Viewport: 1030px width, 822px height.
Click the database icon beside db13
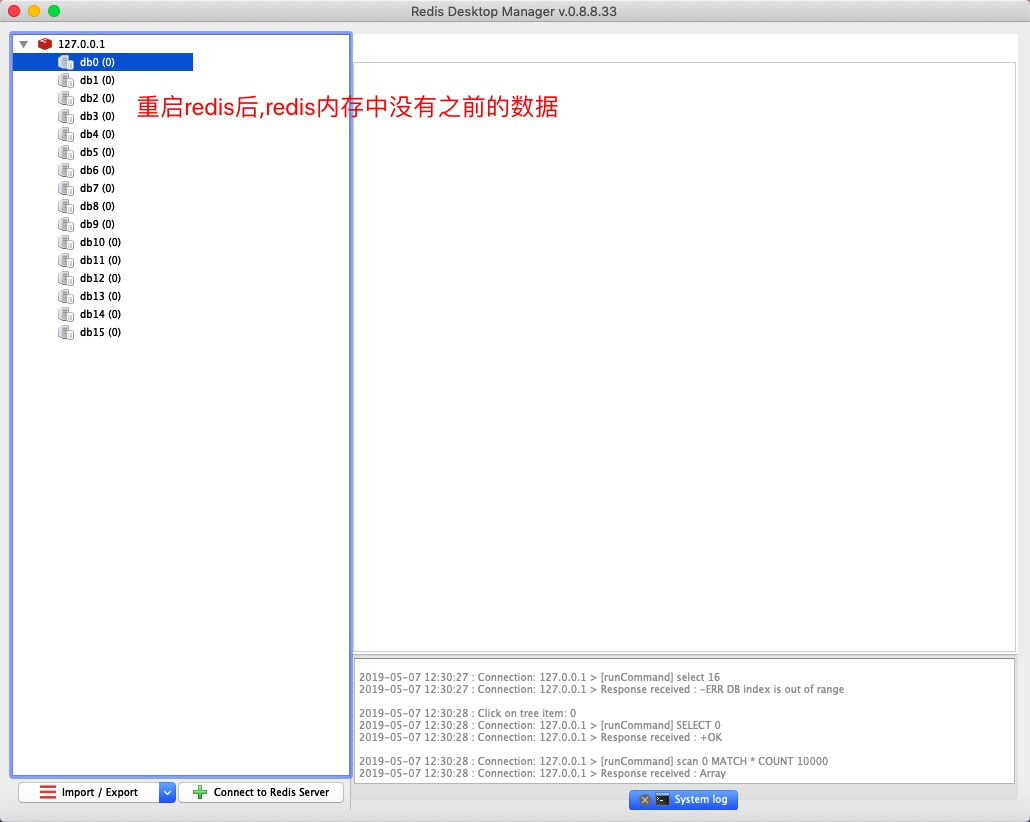66,296
